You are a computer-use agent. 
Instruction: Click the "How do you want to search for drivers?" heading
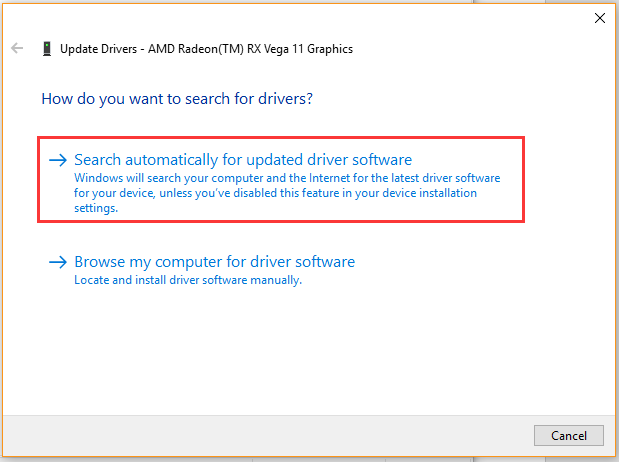pyautogui.click(x=177, y=99)
